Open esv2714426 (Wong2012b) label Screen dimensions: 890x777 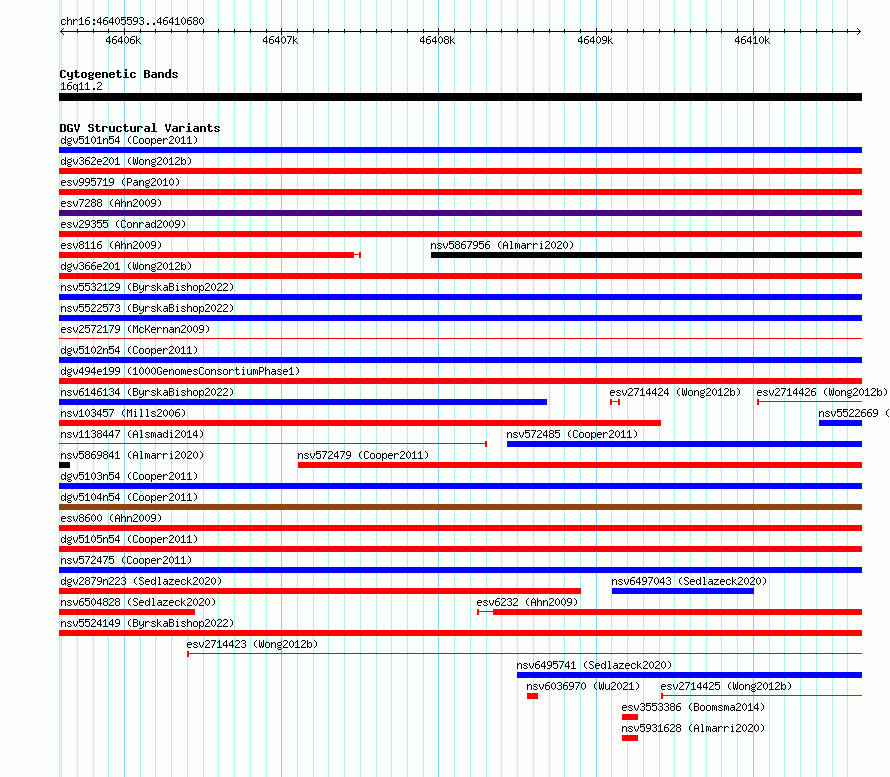click(821, 392)
